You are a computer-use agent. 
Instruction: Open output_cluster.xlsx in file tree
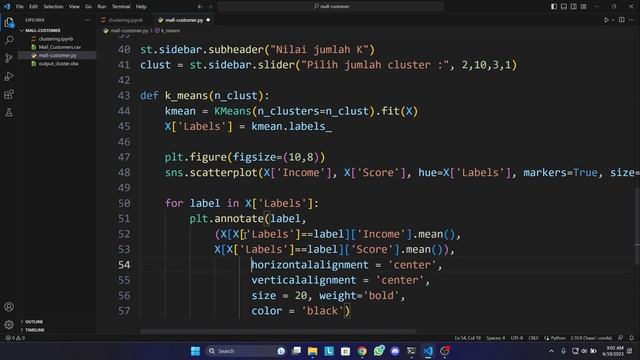58,64
